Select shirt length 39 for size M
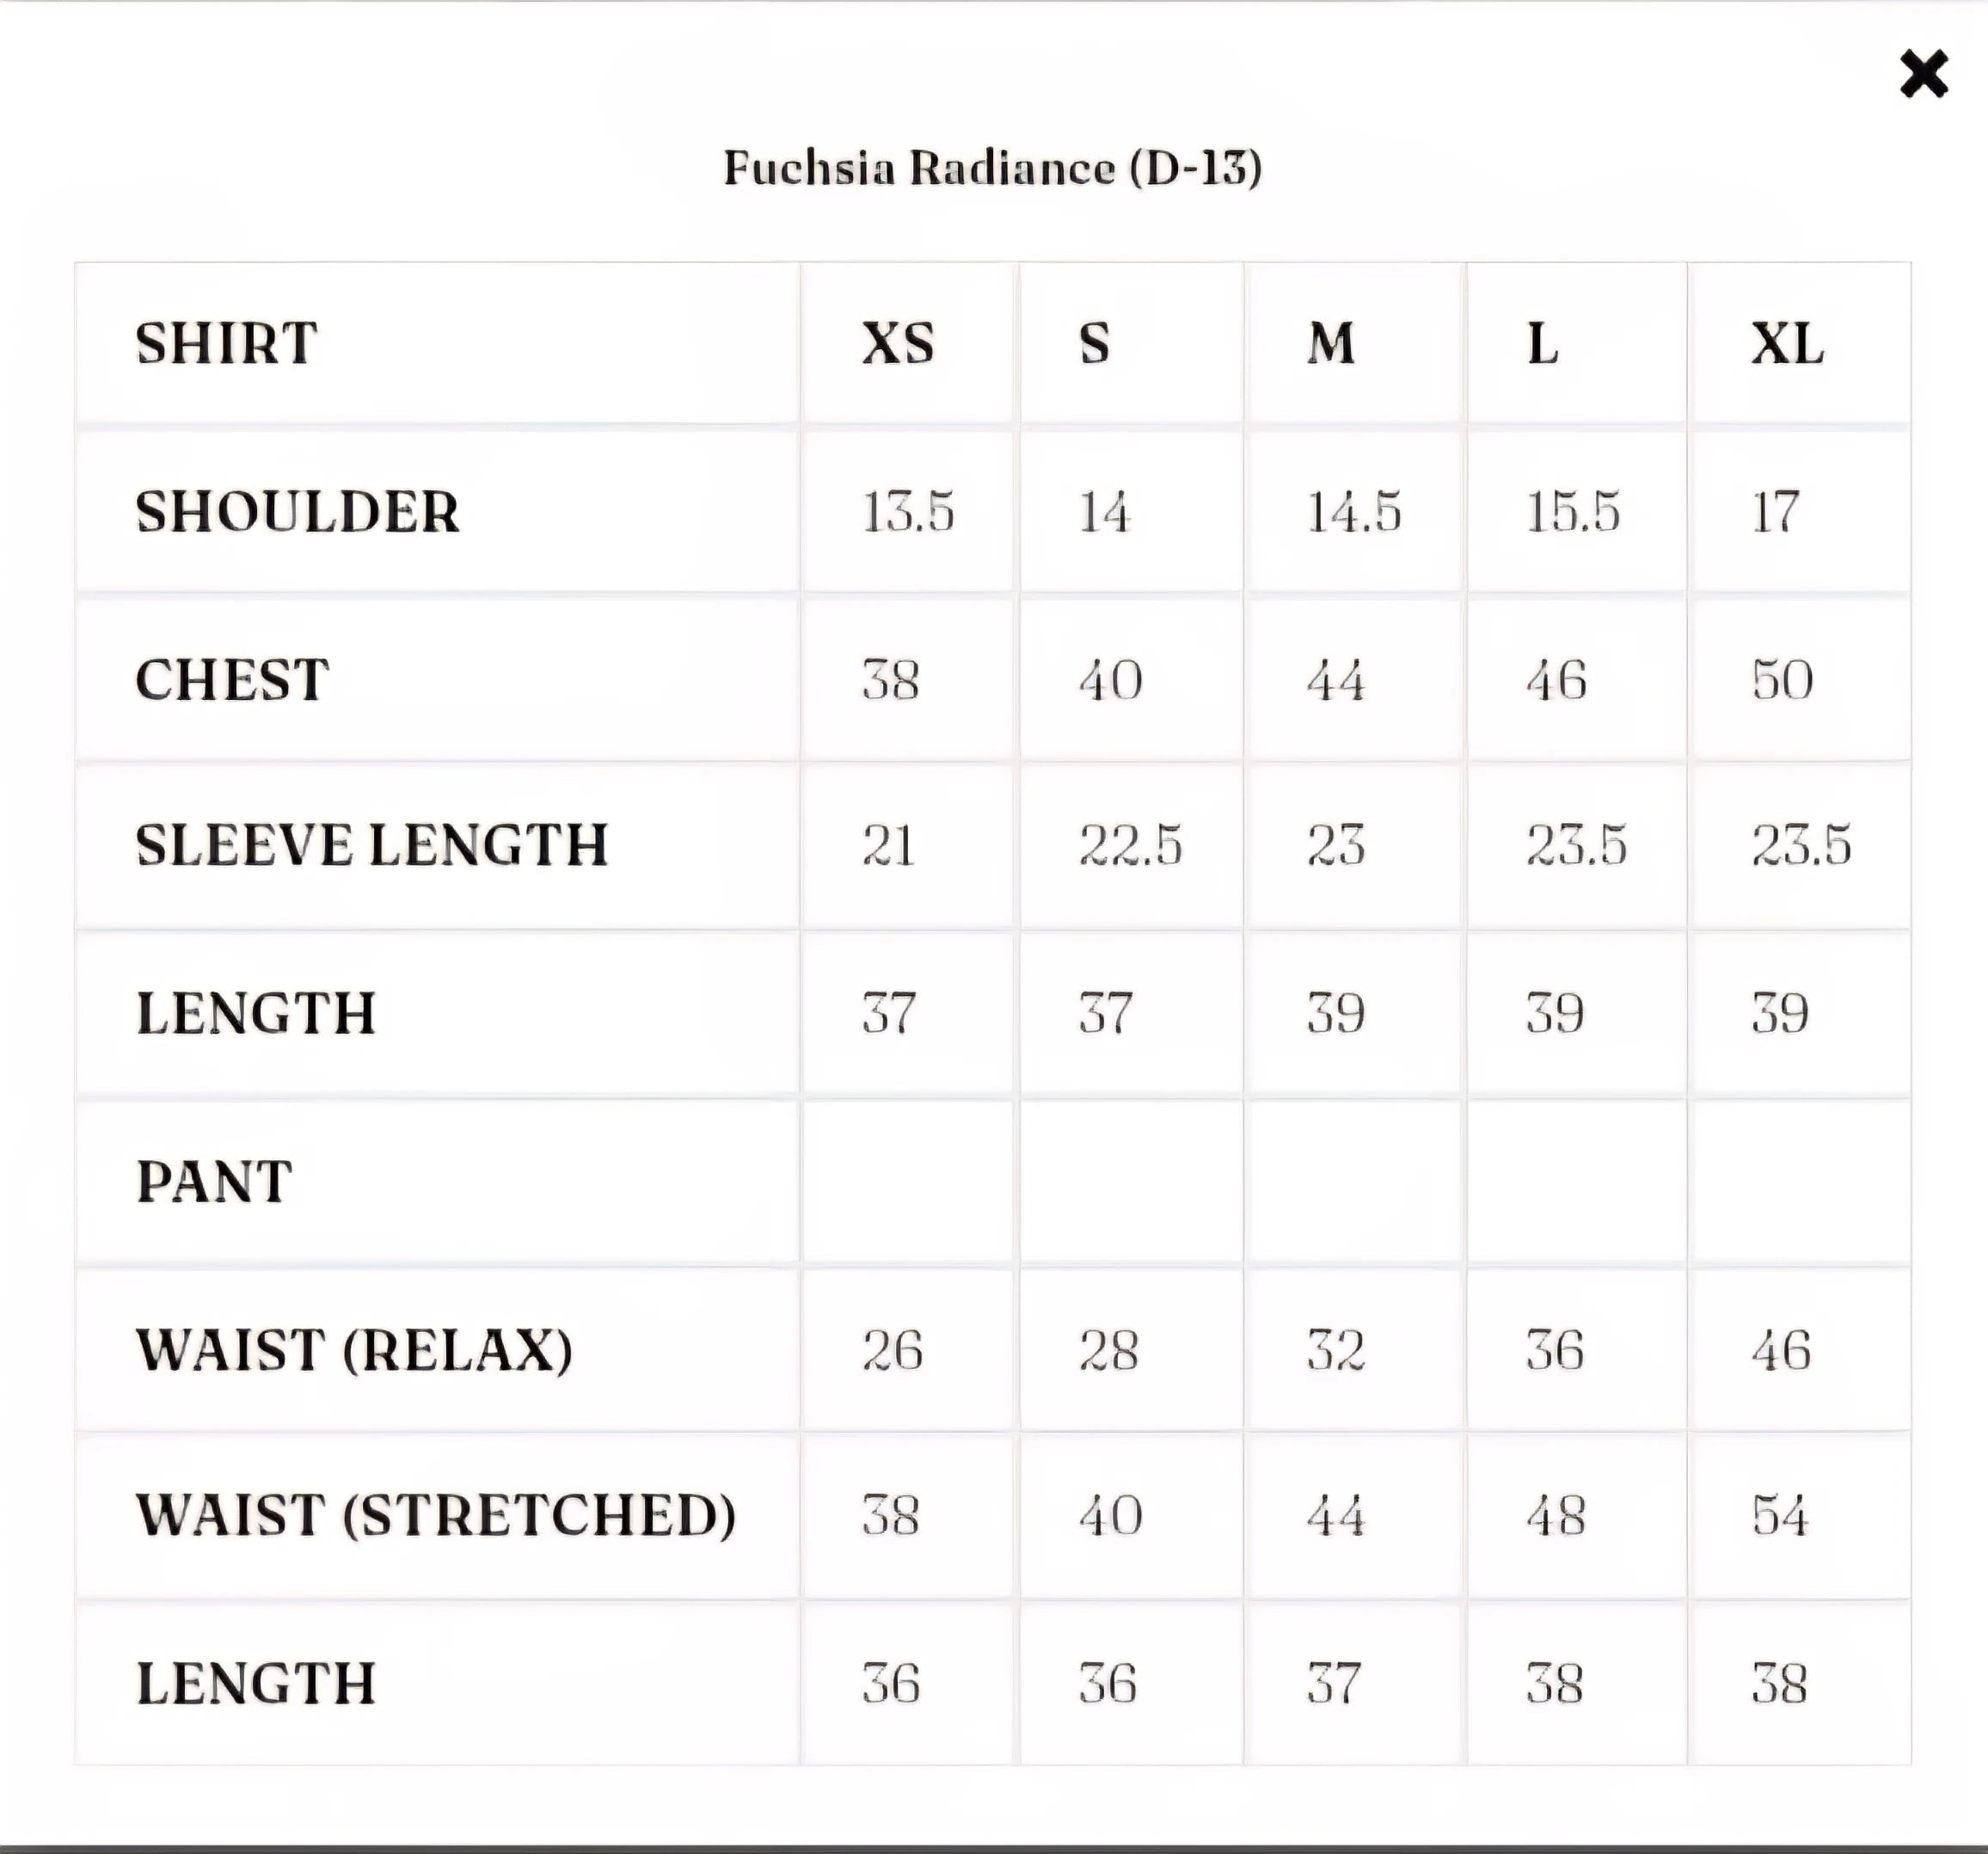Viewport: 1988px width, 1854px height. pos(1335,1015)
